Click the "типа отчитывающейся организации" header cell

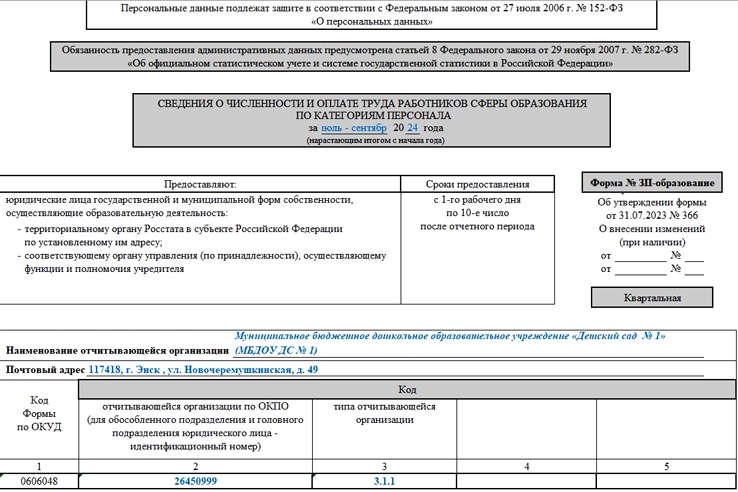coord(384,413)
